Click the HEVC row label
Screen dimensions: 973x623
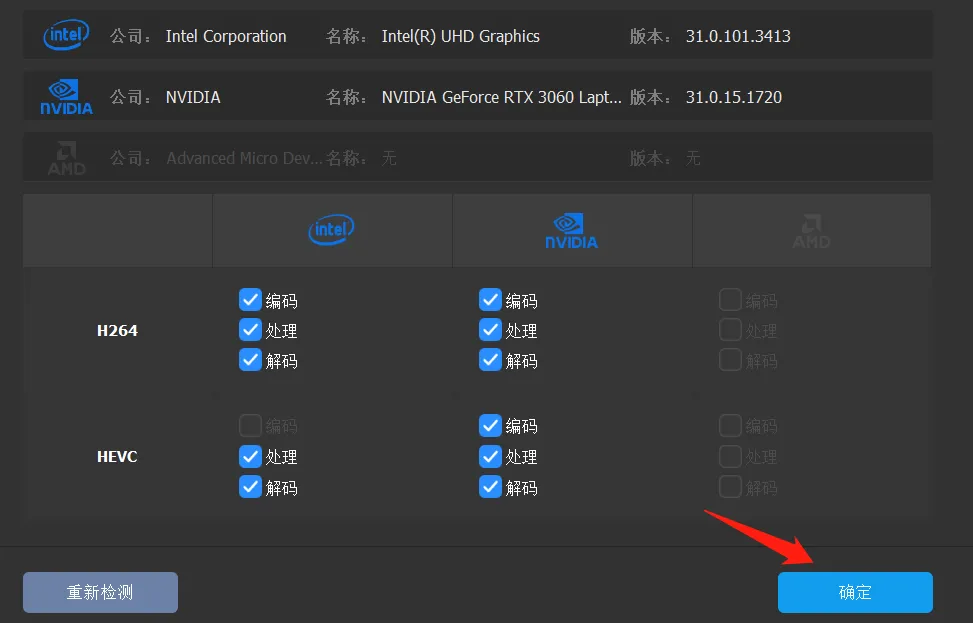[117, 457]
